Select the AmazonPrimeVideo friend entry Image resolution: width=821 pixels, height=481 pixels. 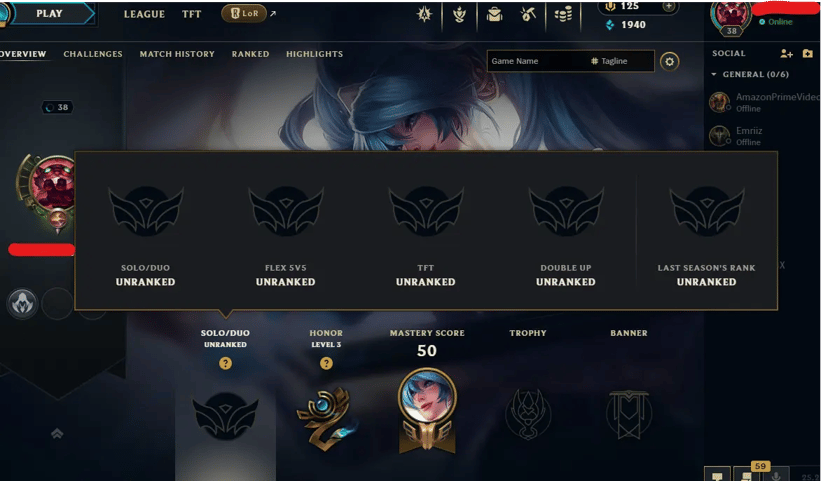763,102
